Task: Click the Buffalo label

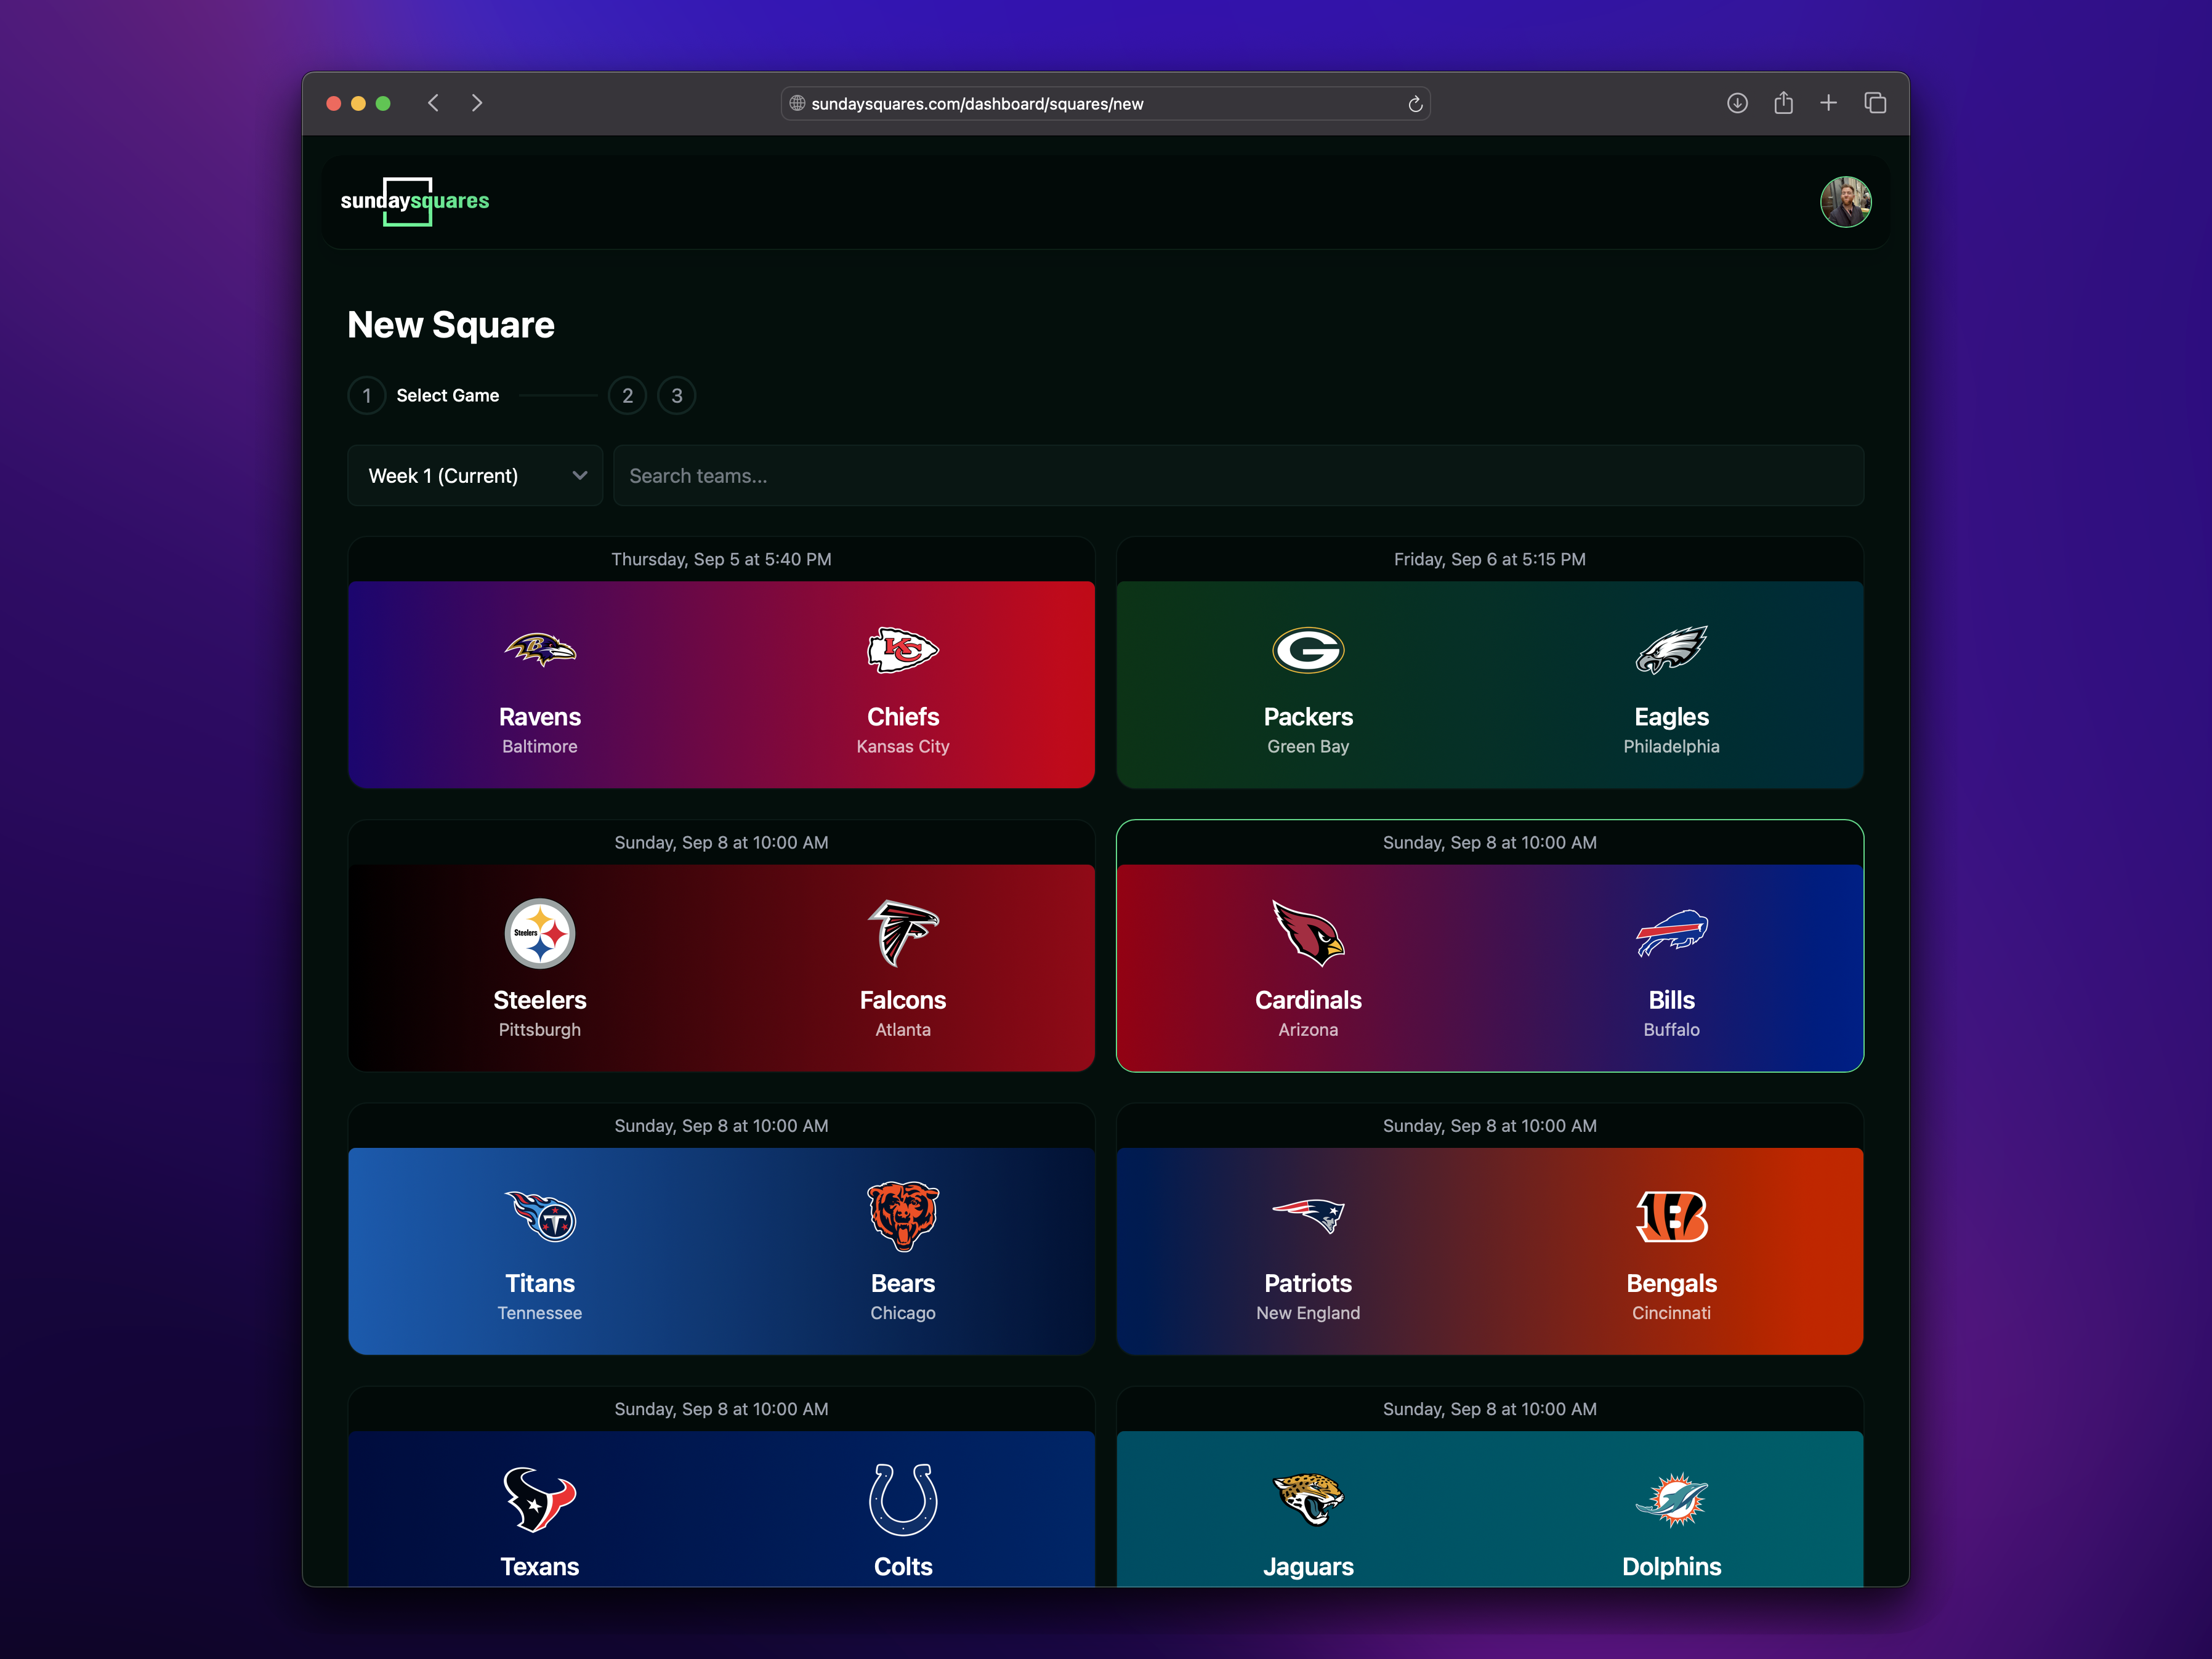Action: click(1671, 1030)
